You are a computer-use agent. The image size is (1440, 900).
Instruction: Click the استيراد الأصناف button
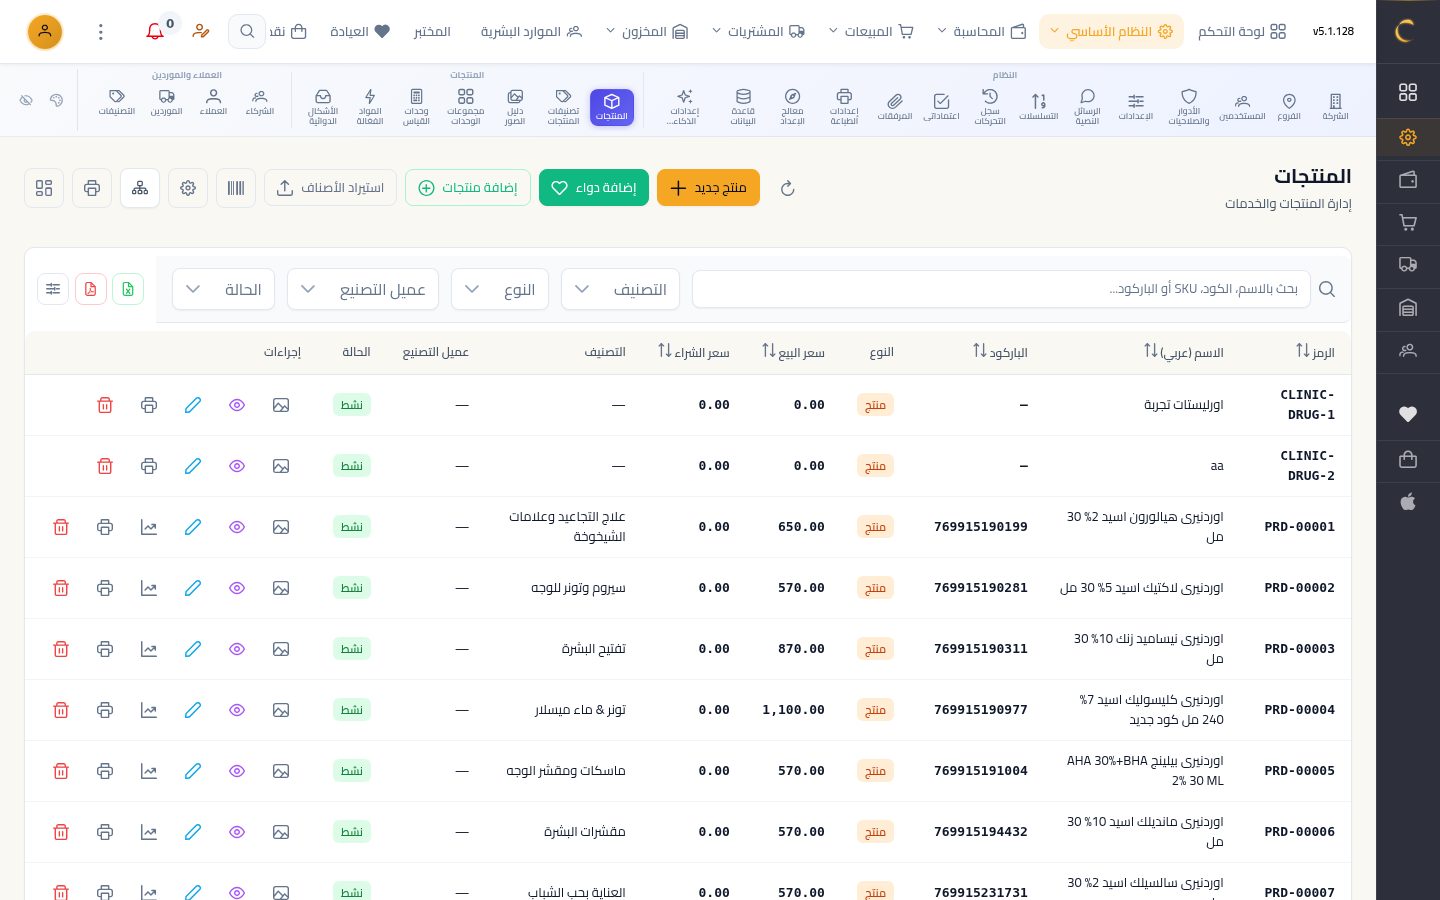tap(330, 188)
